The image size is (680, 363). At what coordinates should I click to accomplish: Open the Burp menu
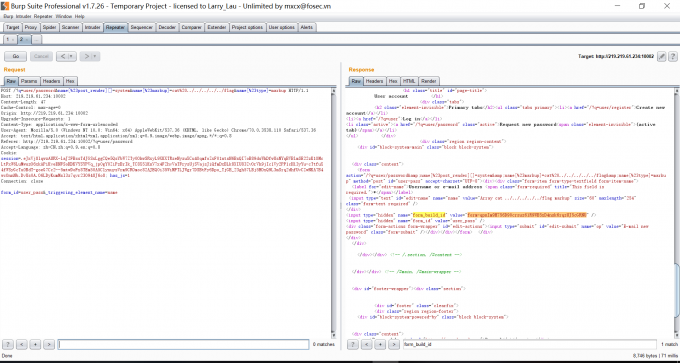coord(8,16)
